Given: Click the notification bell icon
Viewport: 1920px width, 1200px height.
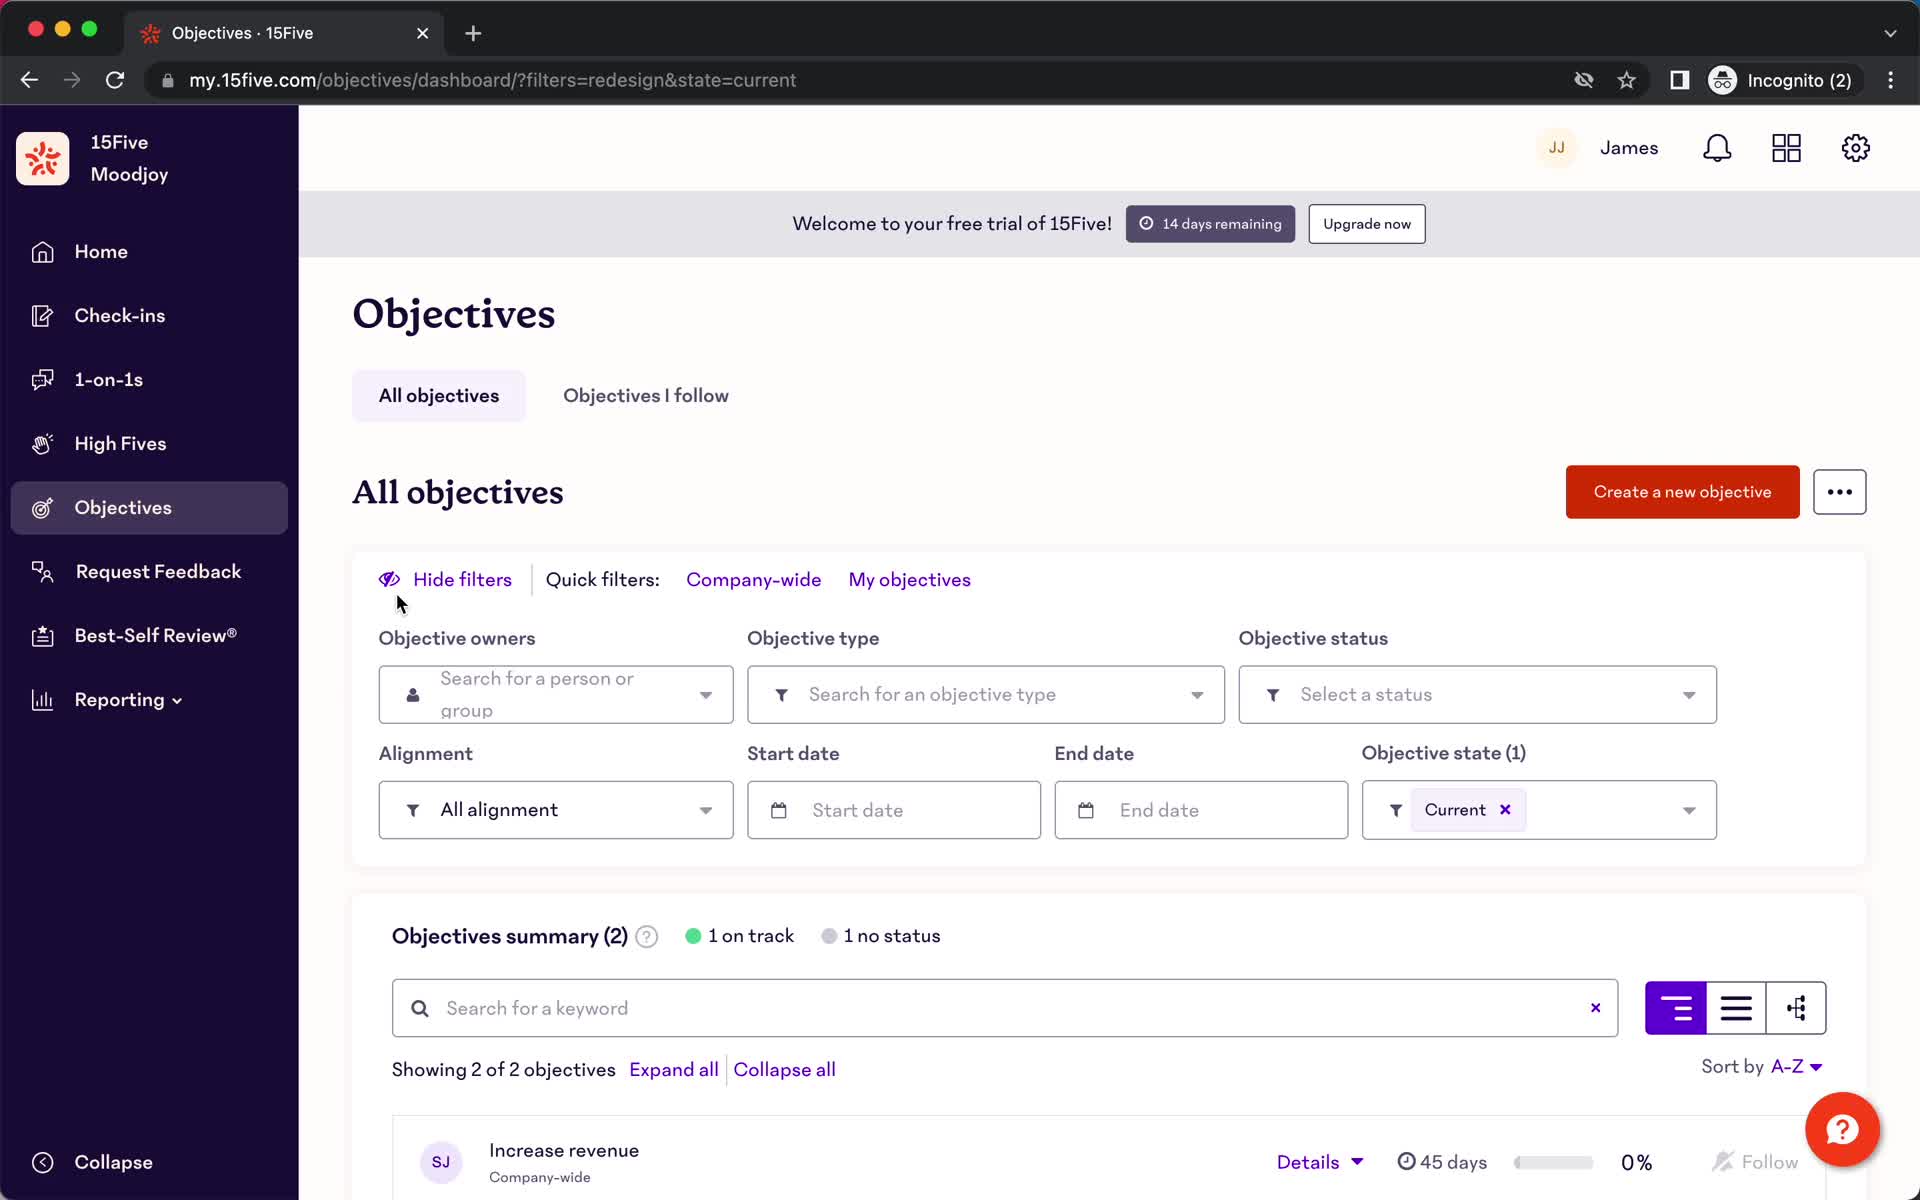Looking at the screenshot, I should click(x=1717, y=148).
